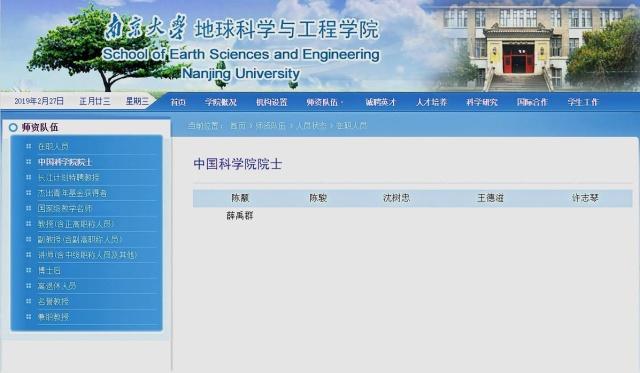
Task: Open 名誉教授 sidebar entry
Action: point(53,302)
